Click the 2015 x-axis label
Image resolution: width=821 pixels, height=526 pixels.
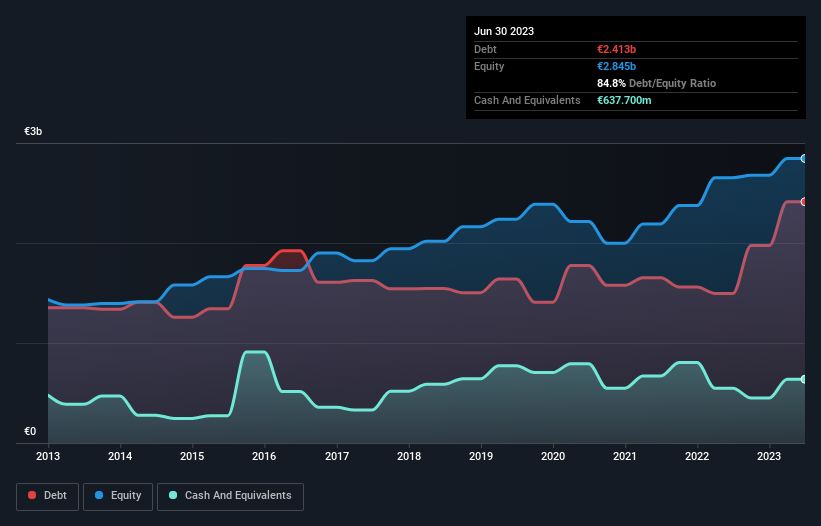click(192, 456)
